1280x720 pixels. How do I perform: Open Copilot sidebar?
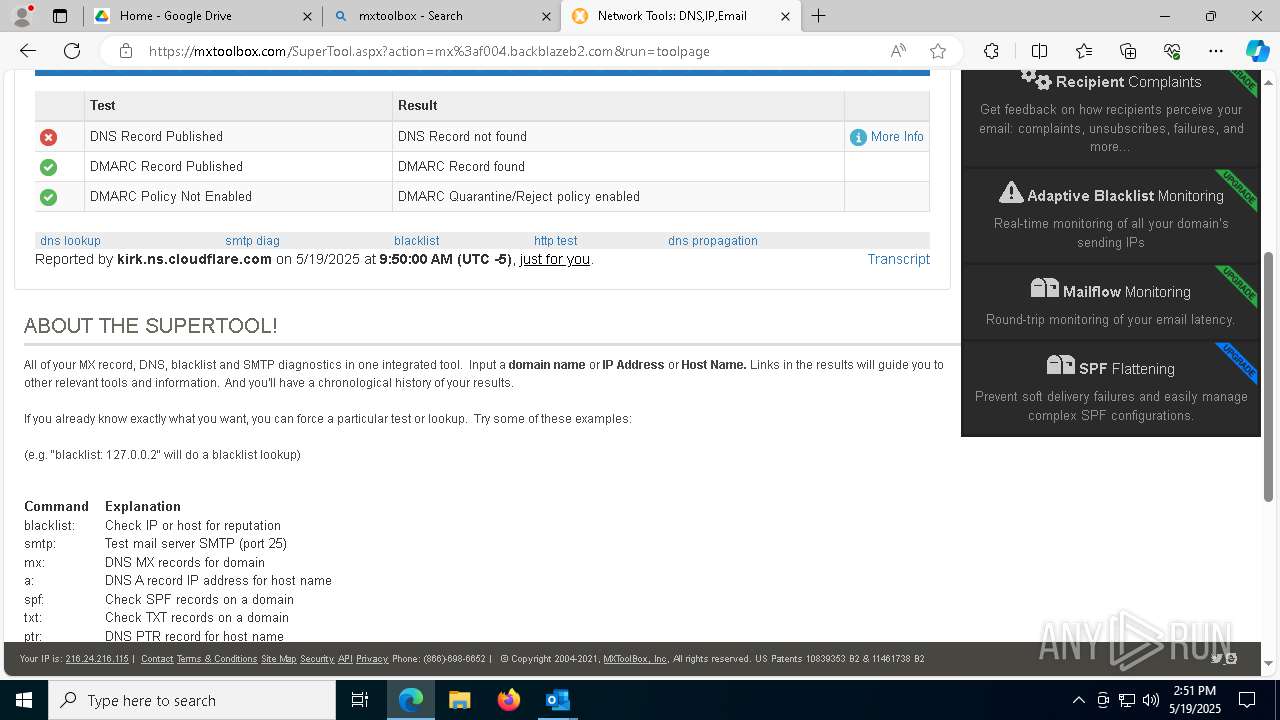tap(1257, 51)
